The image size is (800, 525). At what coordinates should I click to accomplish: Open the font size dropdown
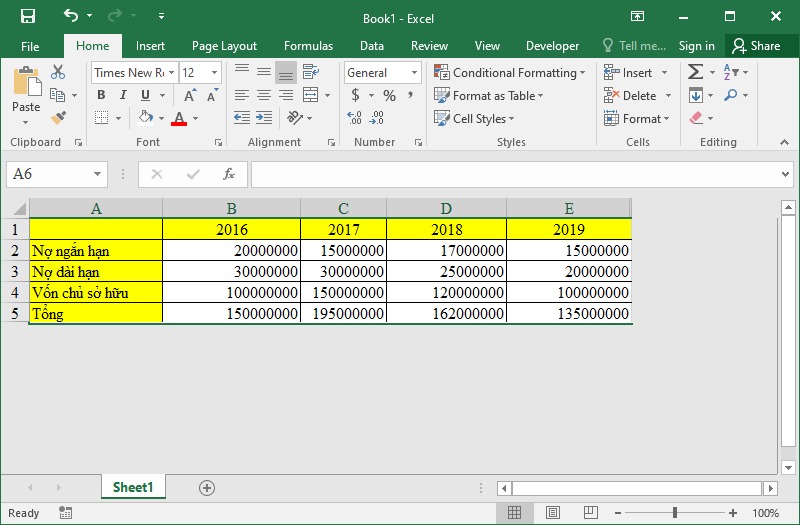pos(215,72)
